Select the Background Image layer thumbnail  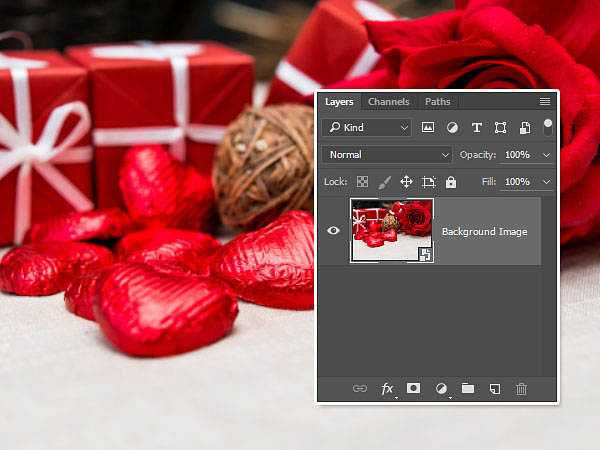pyautogui.click(x=391, y=231)
